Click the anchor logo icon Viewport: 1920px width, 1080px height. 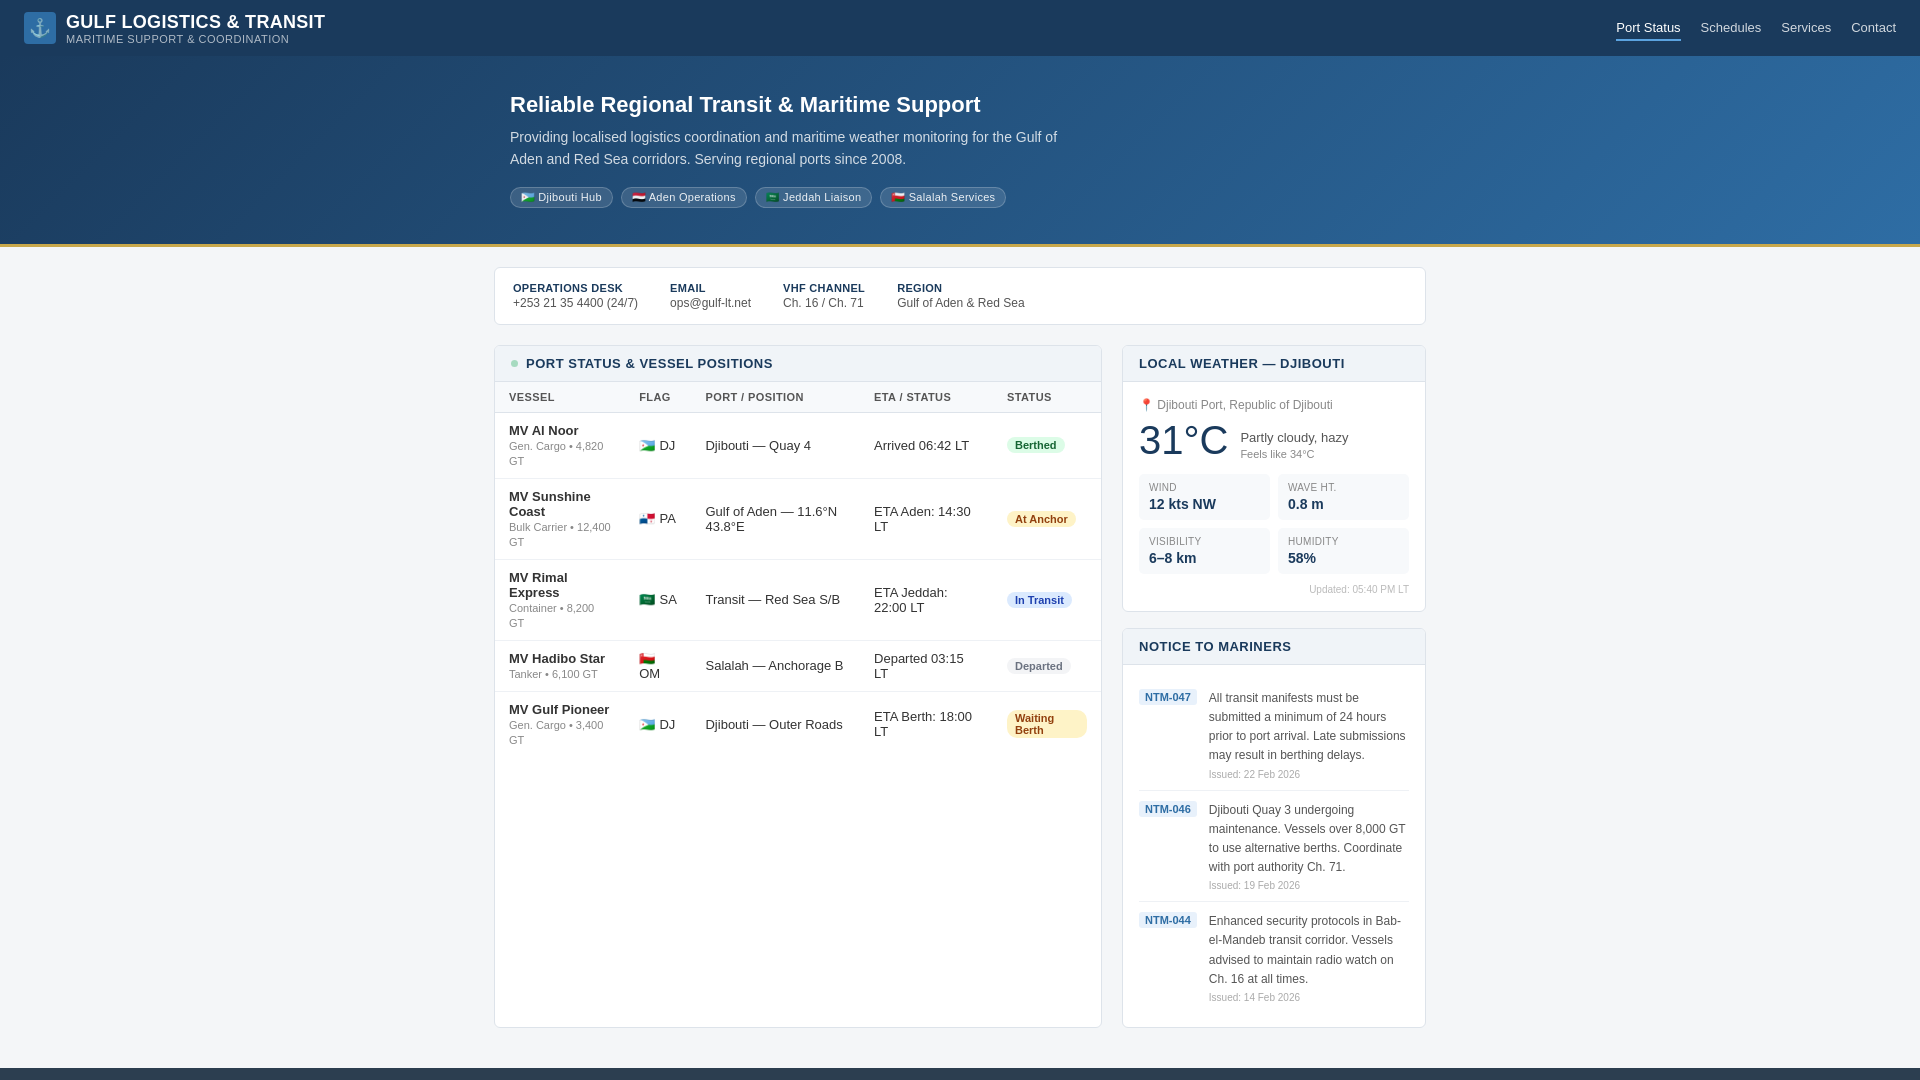(x=40, y=28)
